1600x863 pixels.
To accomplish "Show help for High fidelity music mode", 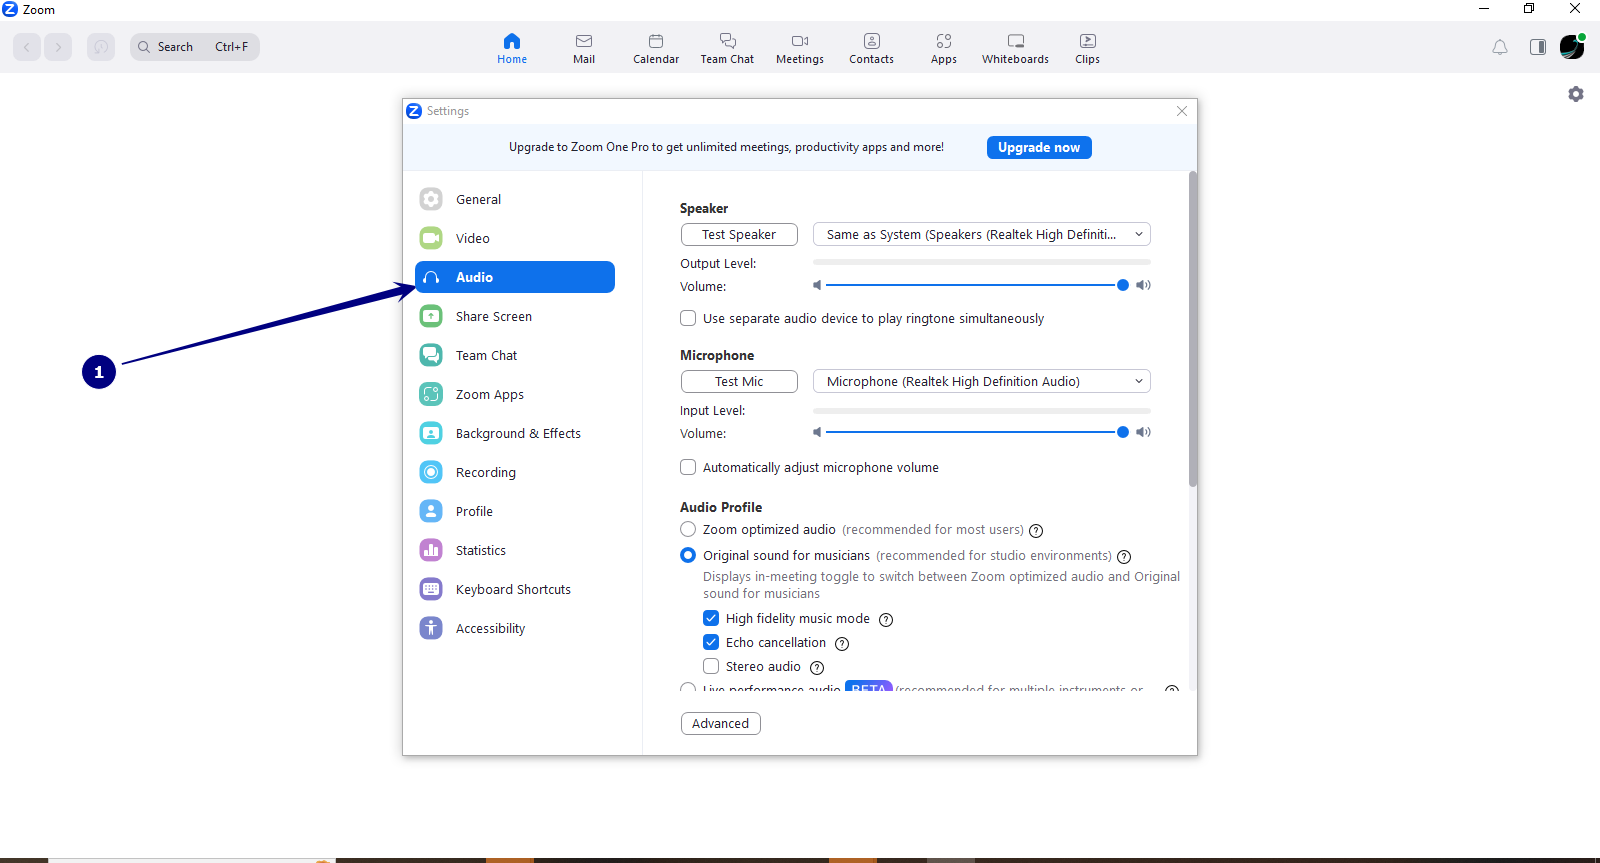I will 886,620.
